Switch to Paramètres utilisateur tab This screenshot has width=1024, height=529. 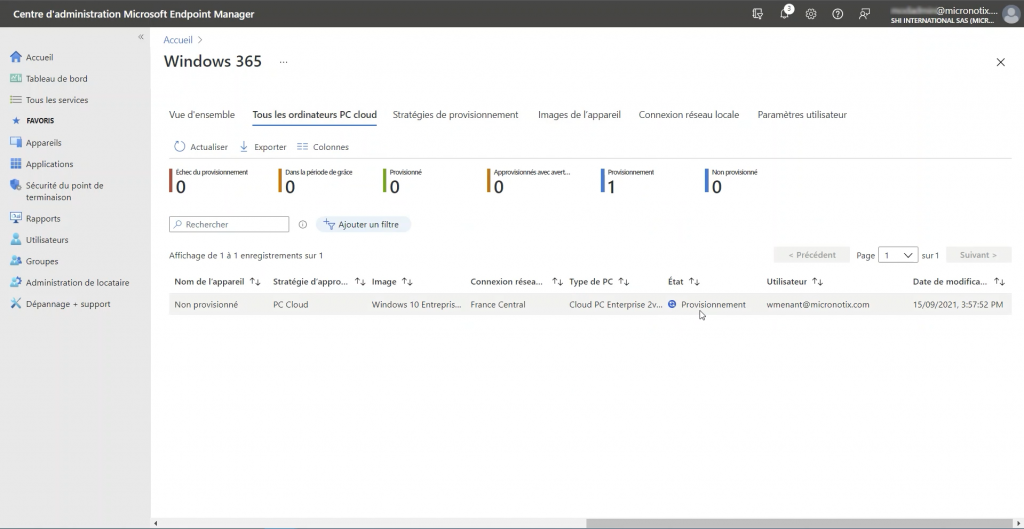[802, 115]
